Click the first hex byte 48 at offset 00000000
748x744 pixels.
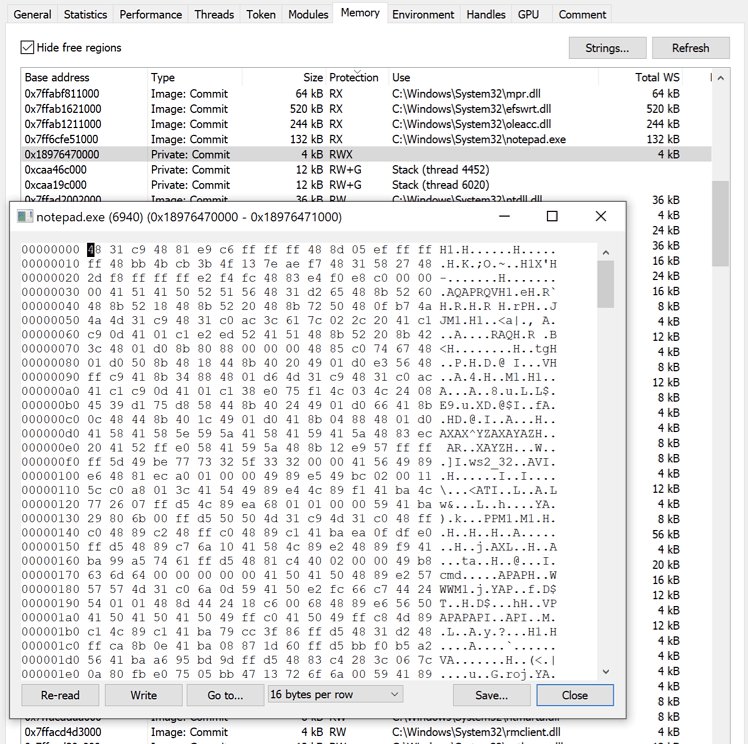pyautogui.click(x=94, y=249)
